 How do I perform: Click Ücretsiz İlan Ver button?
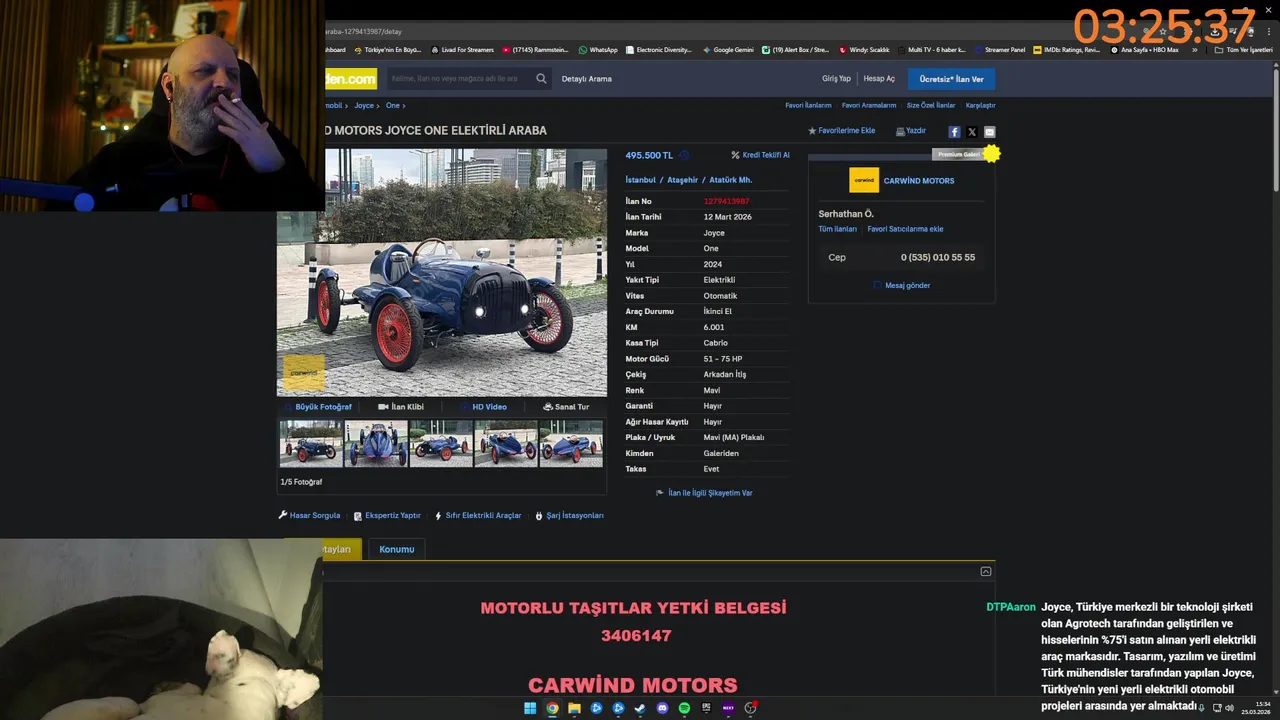tap(951, 79)
